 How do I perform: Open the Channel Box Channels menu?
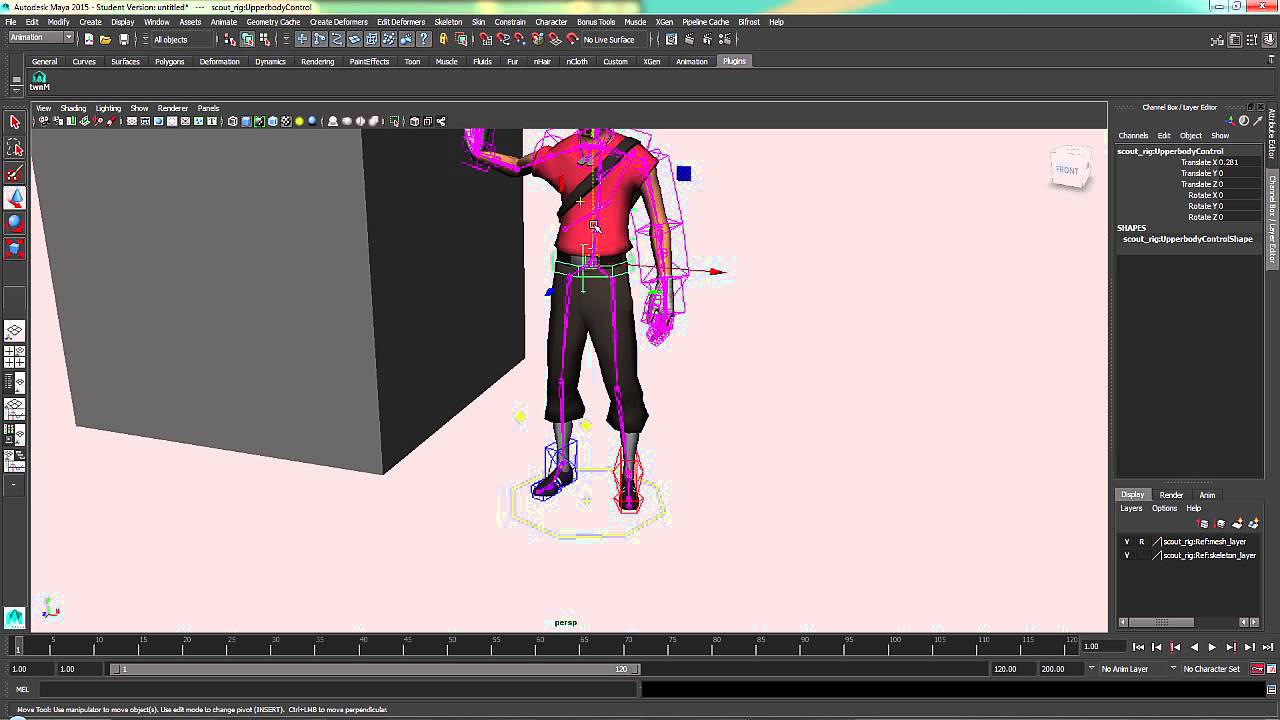pos(1133,135)
